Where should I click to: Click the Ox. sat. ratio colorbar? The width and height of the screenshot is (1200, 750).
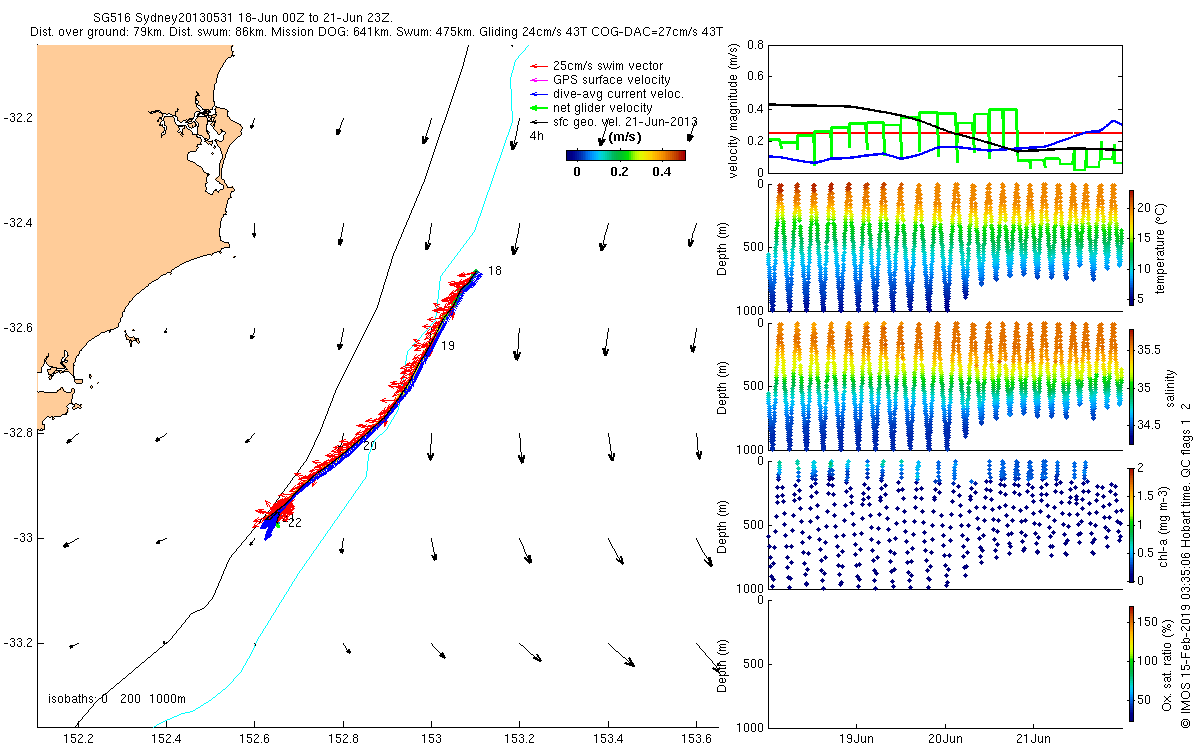click(x=1130, y=662)
